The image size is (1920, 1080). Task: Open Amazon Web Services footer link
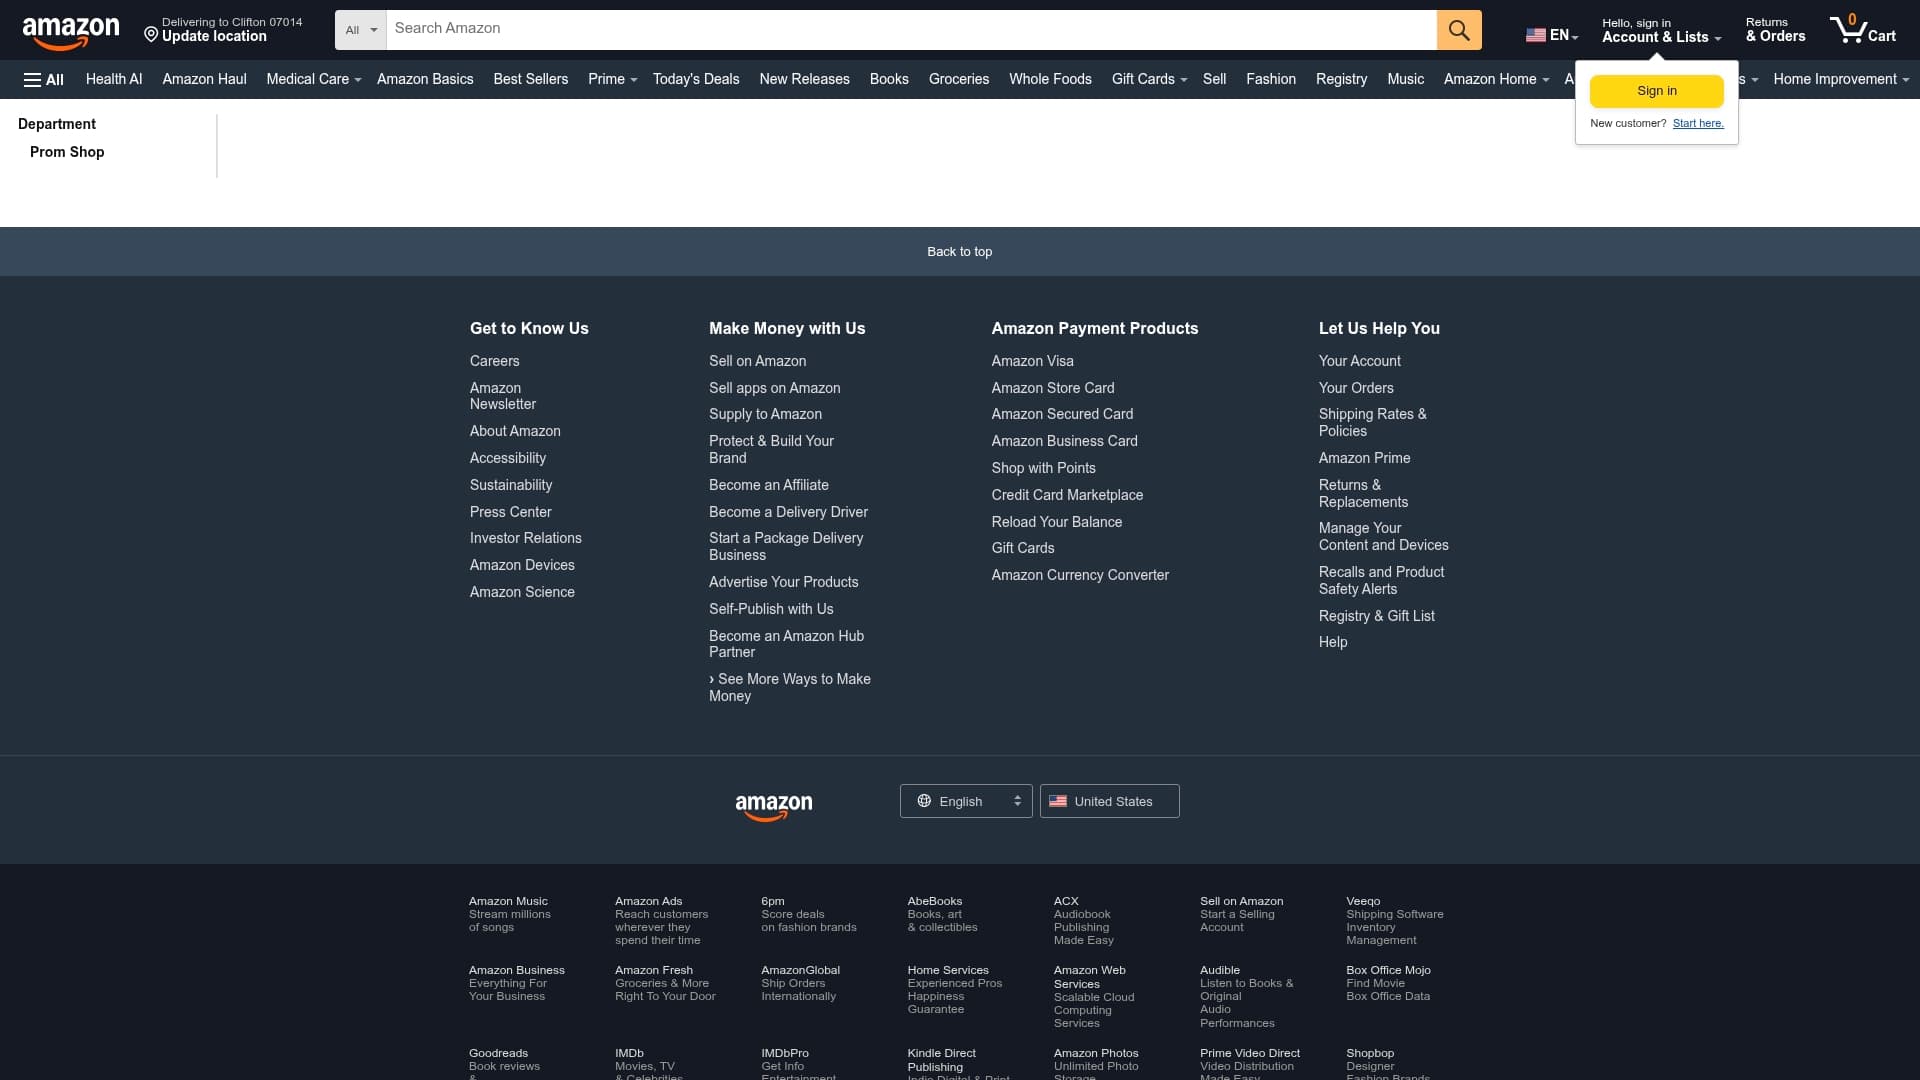[x=1089, y=977]
